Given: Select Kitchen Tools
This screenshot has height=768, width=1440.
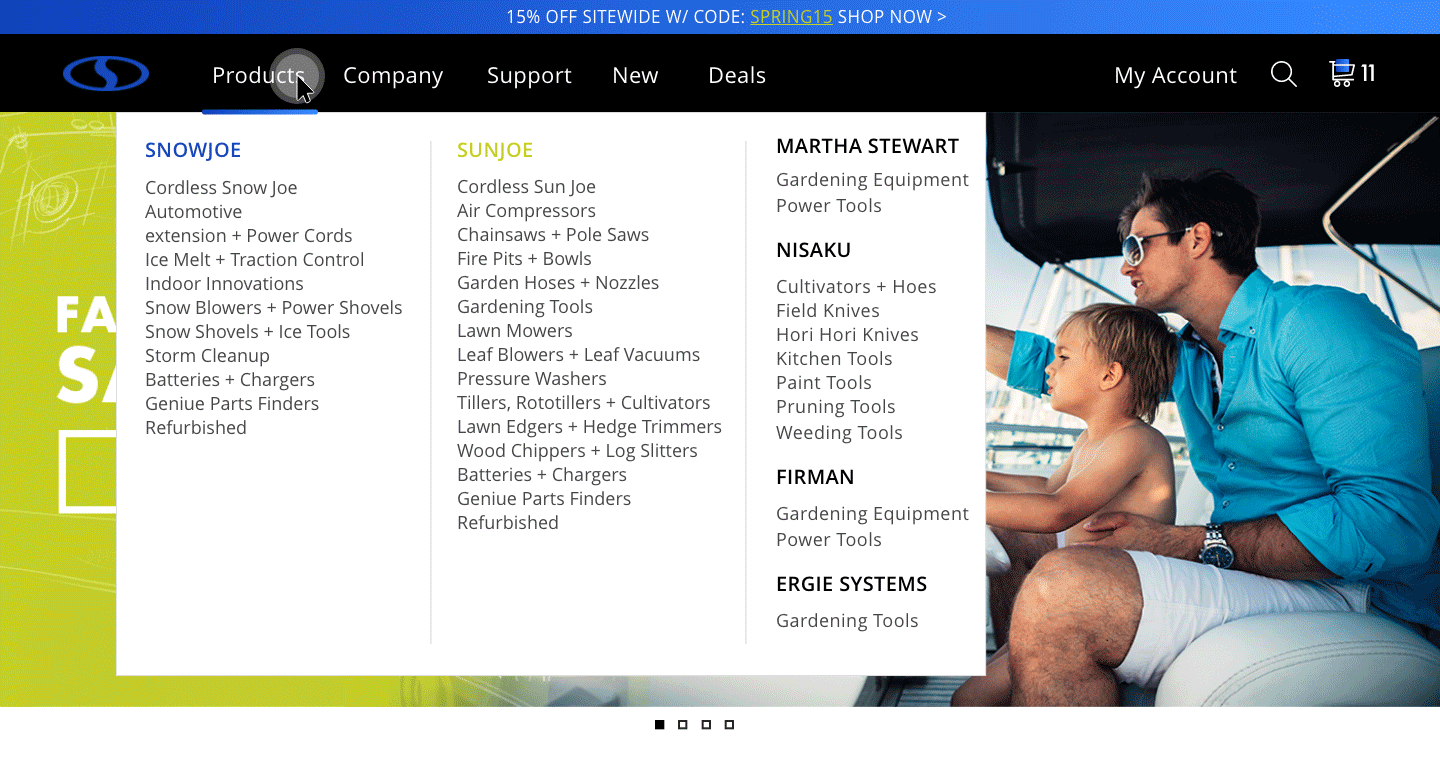Looking at the screenshot, I should pos(834,359).
